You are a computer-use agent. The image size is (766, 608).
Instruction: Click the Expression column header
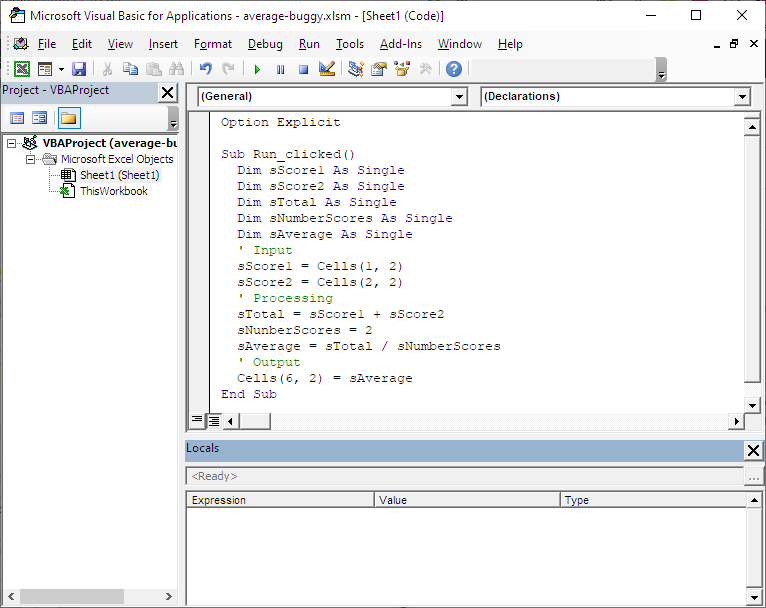tap(280, 500)
